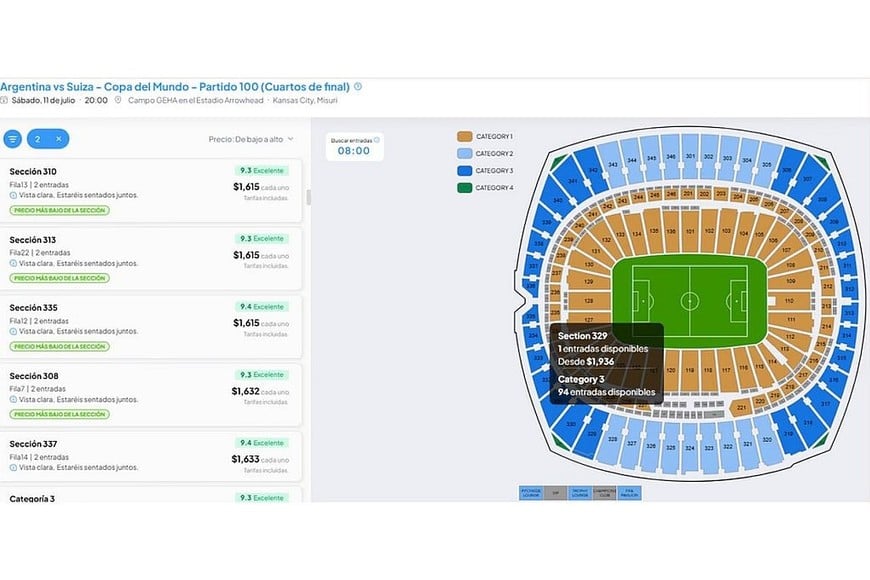870x580 pixels.
Task: Click the Category 1 orange legend swatch
Action: coord(464,137)
